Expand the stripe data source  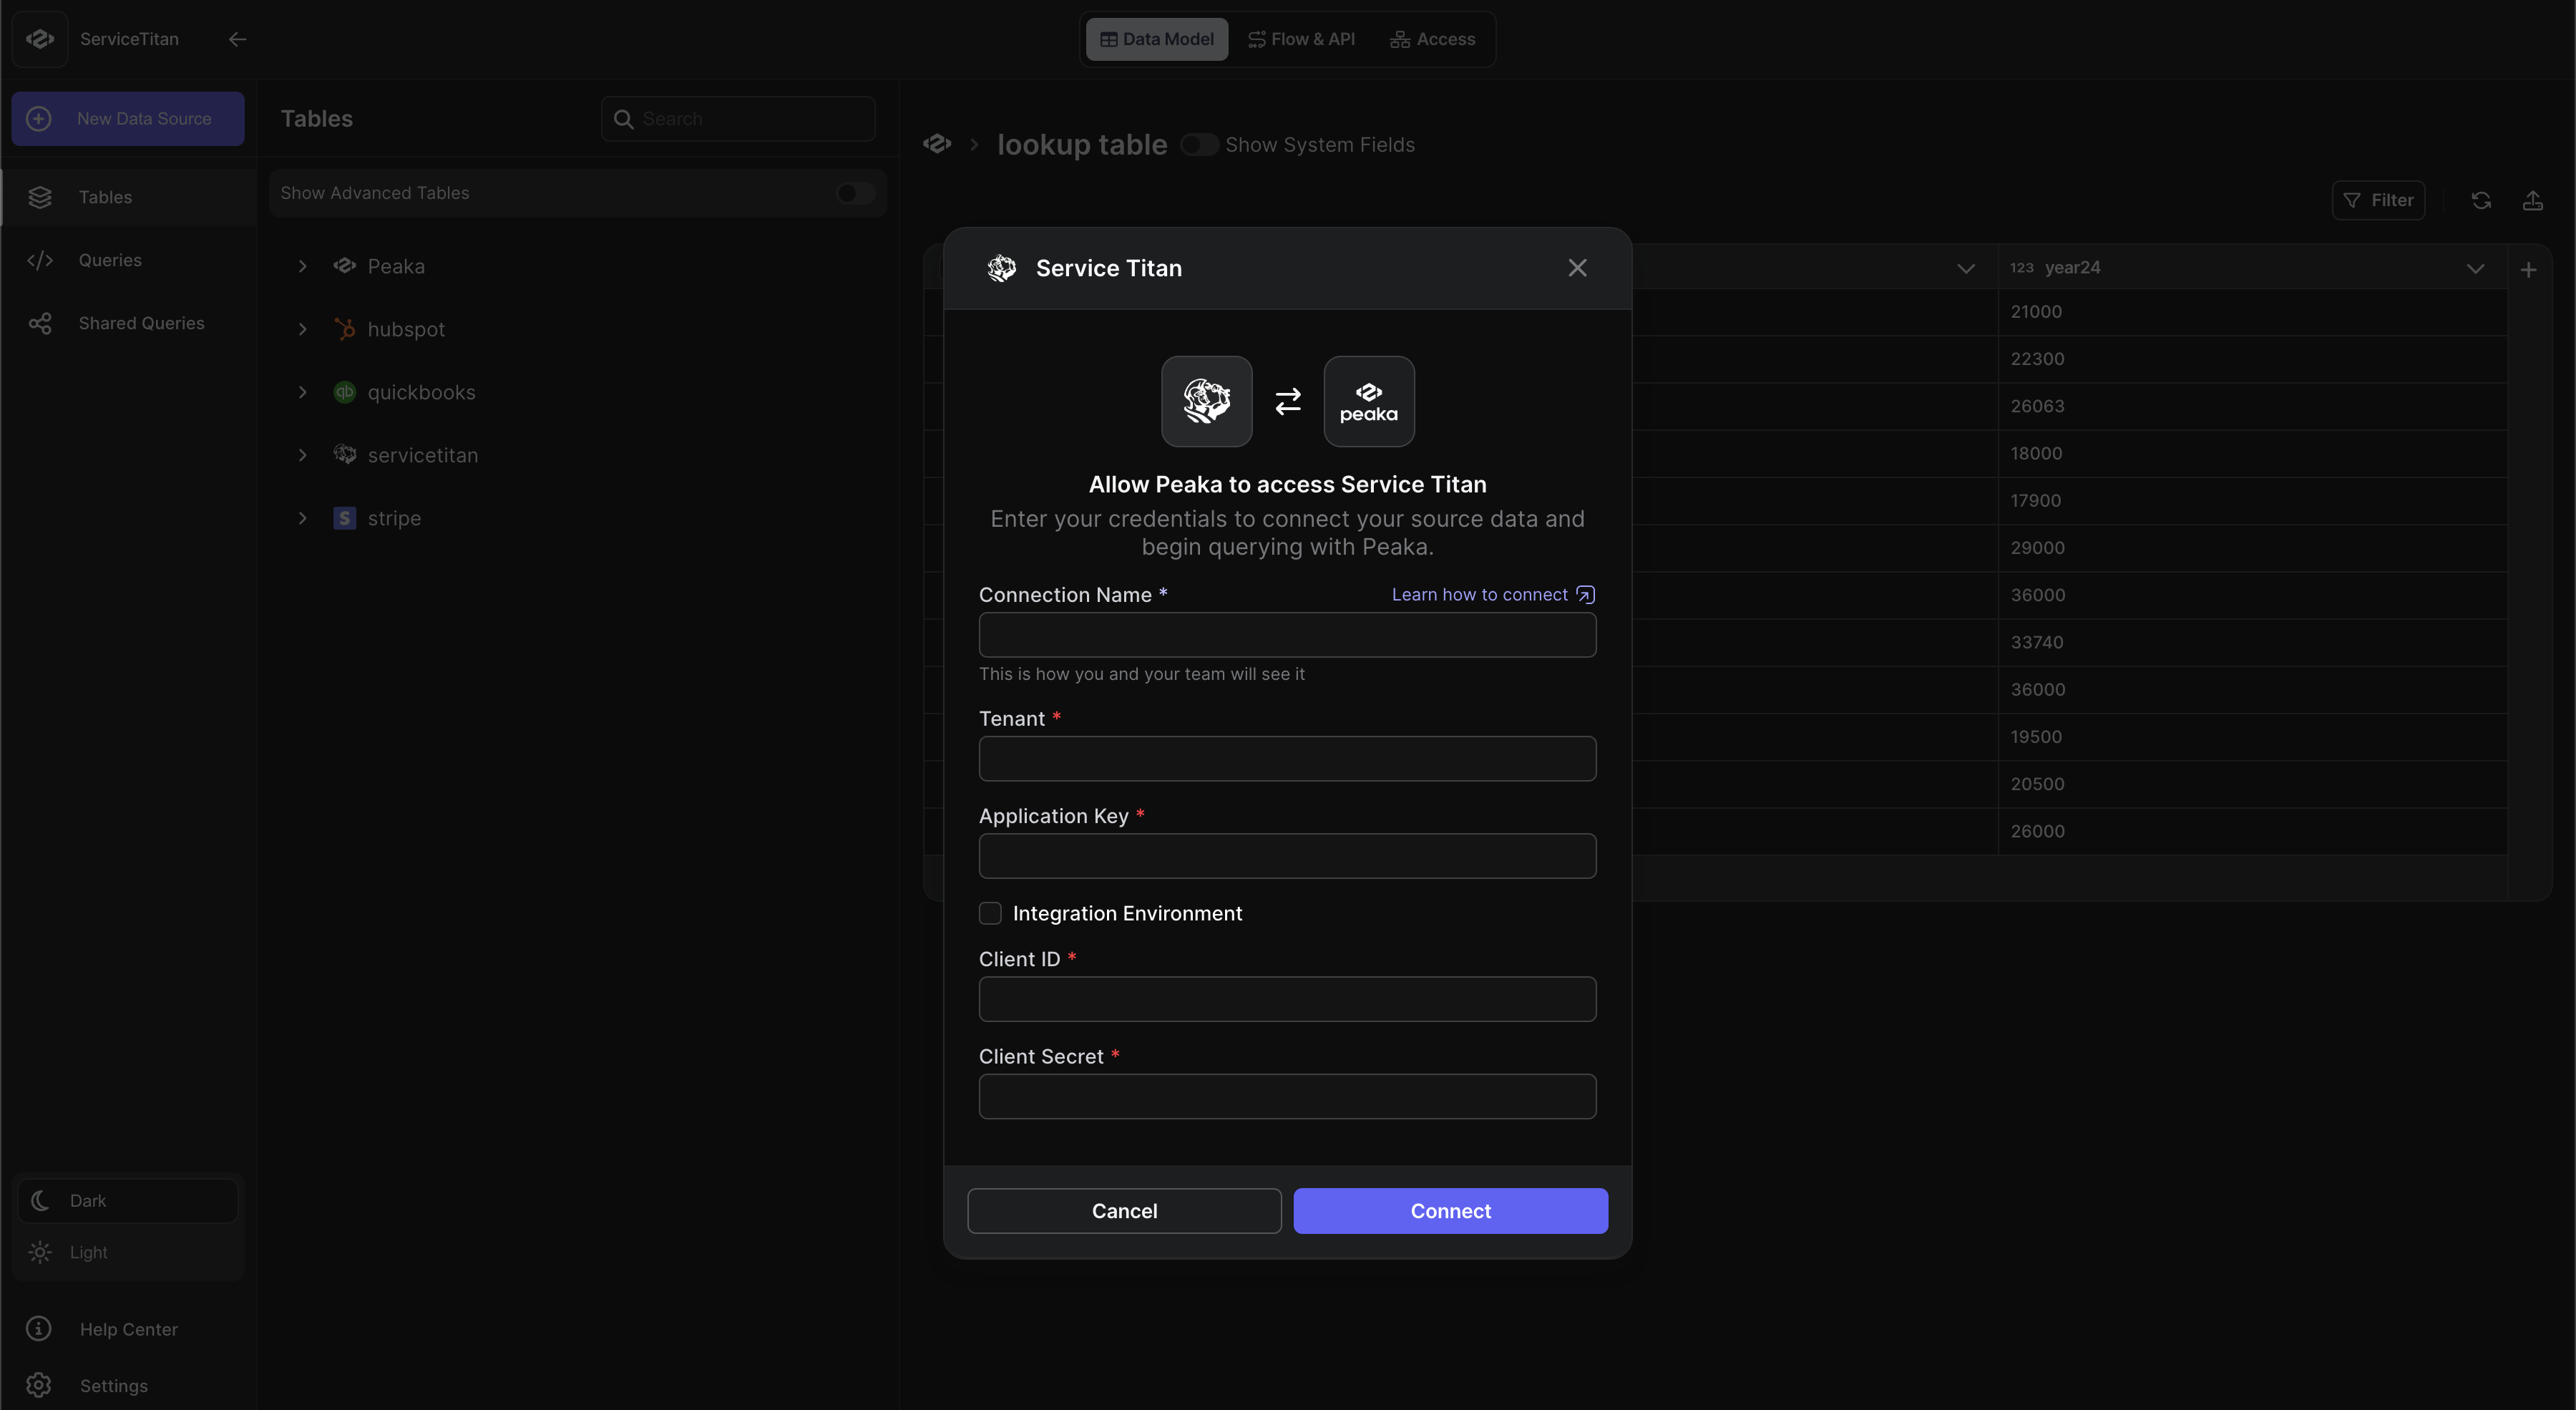[x=303, y=518]
